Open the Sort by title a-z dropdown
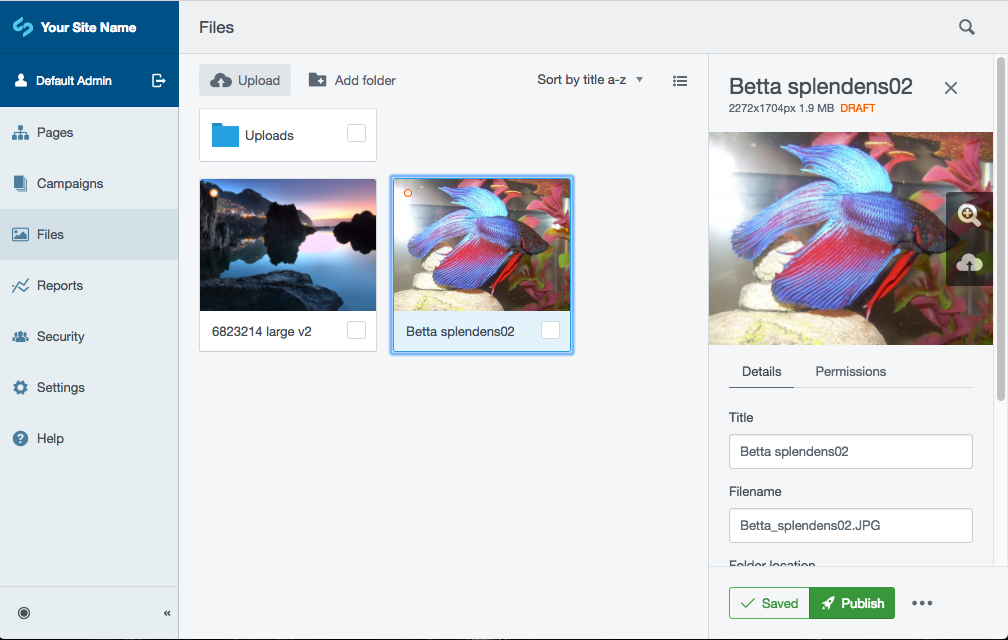 pos(590,80)
